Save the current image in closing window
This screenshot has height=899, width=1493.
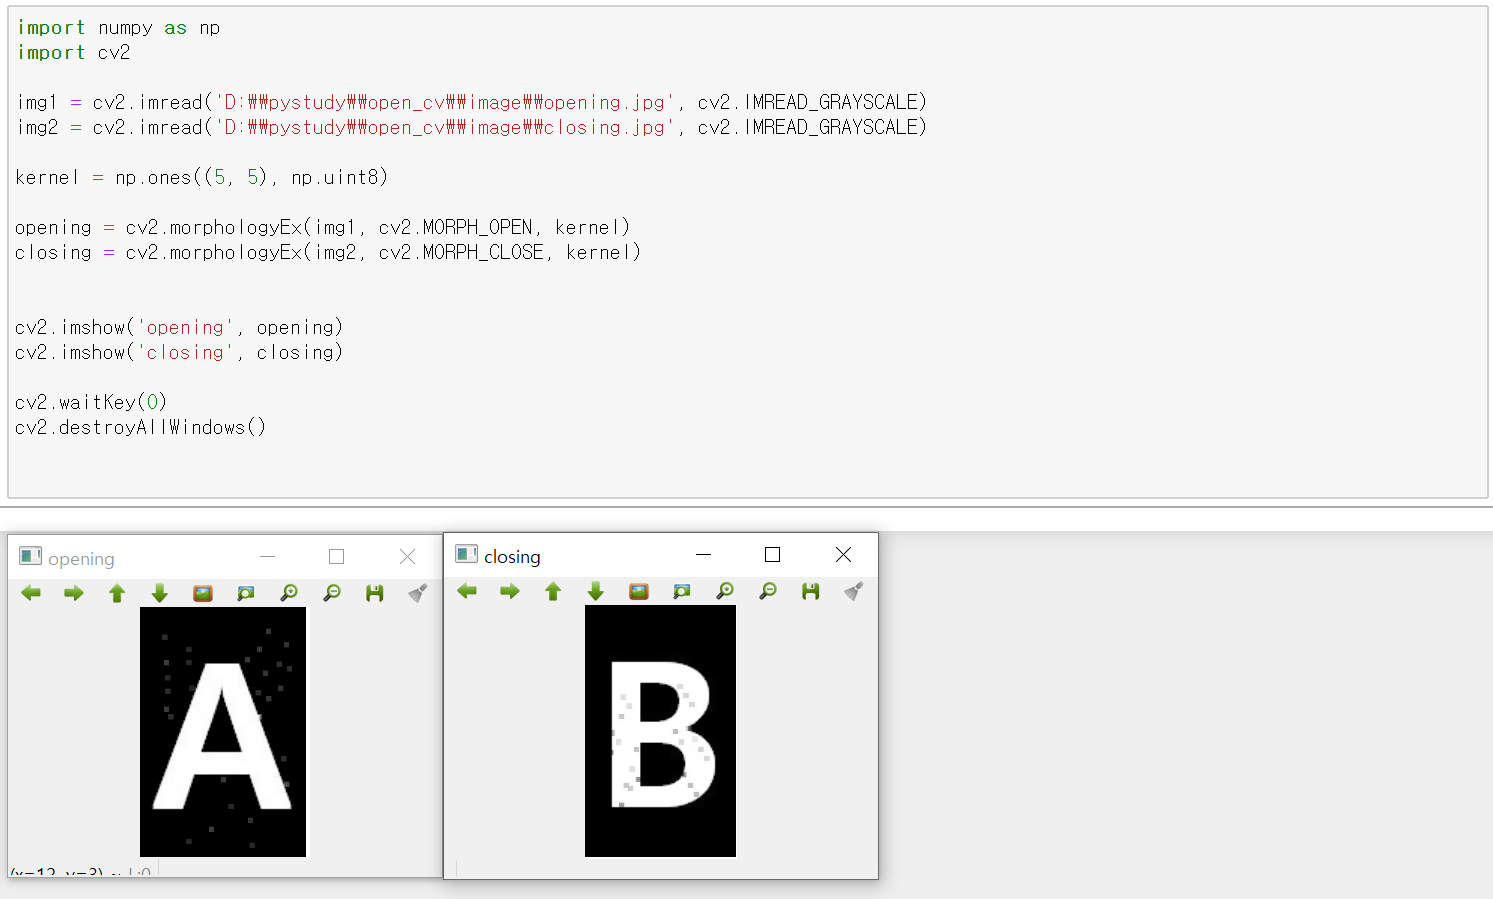811,591
